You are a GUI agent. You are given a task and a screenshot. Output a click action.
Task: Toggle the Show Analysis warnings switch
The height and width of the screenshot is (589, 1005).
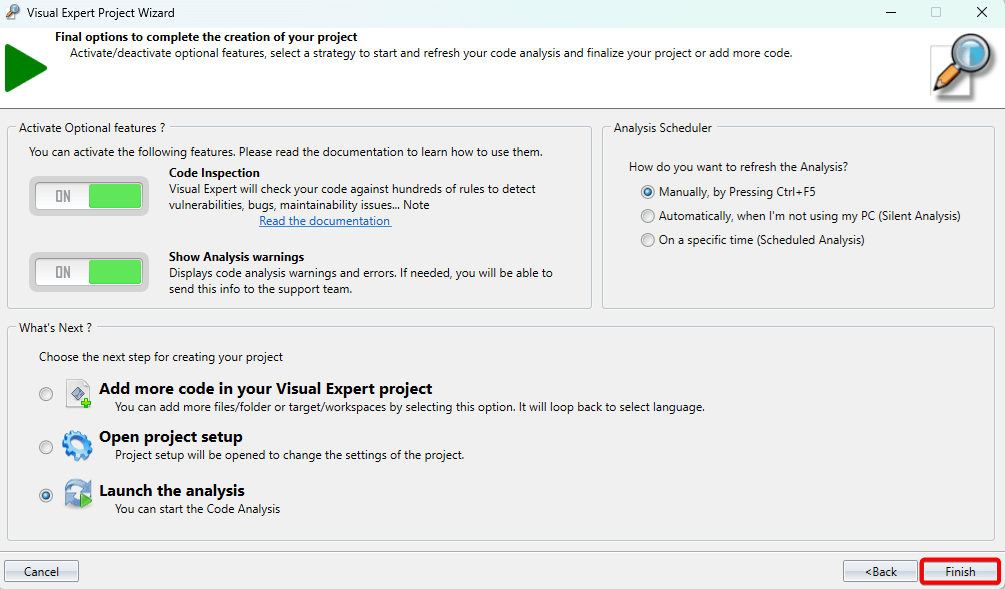pos(88,272)
